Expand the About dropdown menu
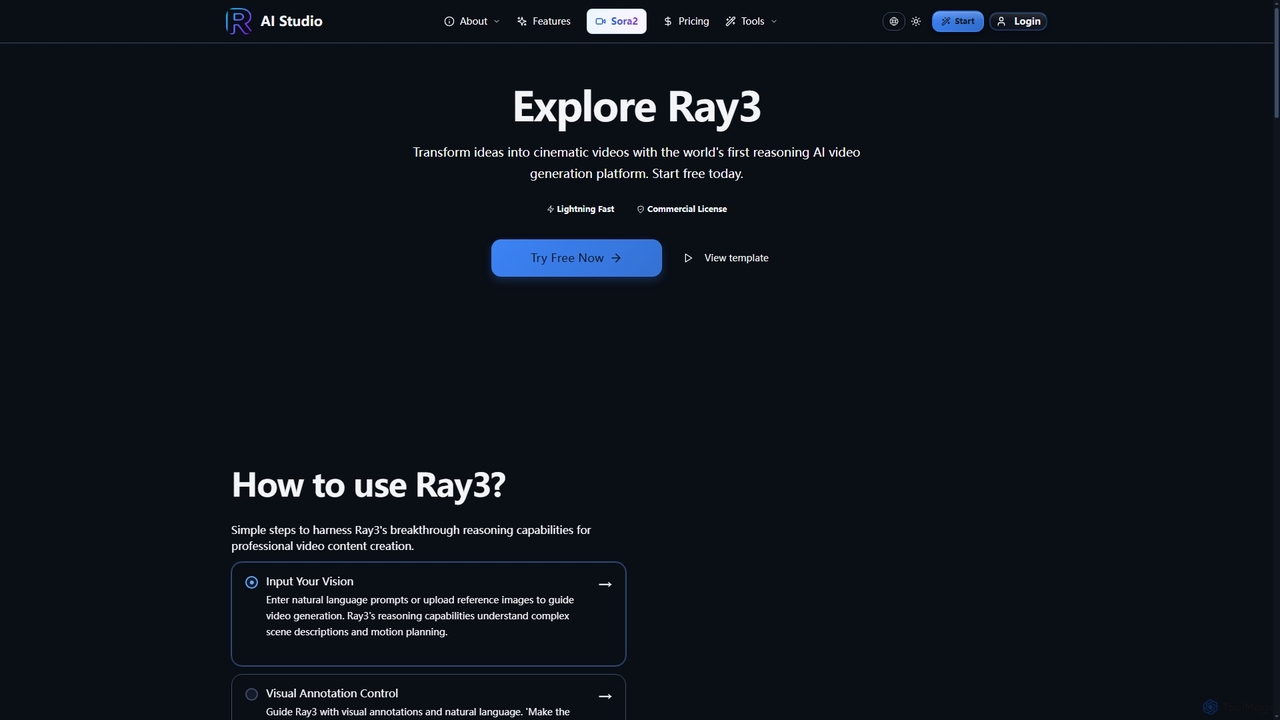The height and width of the screenshot is (720, 1280). coord(471,21)
